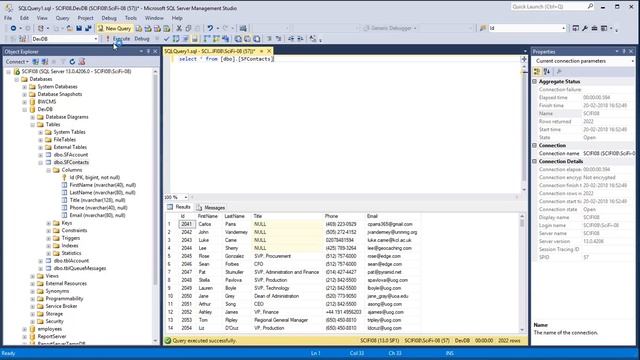This screenshot has width=640, height=360.
Task: Select the dbo.tblQueueMessages table
Action: tap(80, 269)
